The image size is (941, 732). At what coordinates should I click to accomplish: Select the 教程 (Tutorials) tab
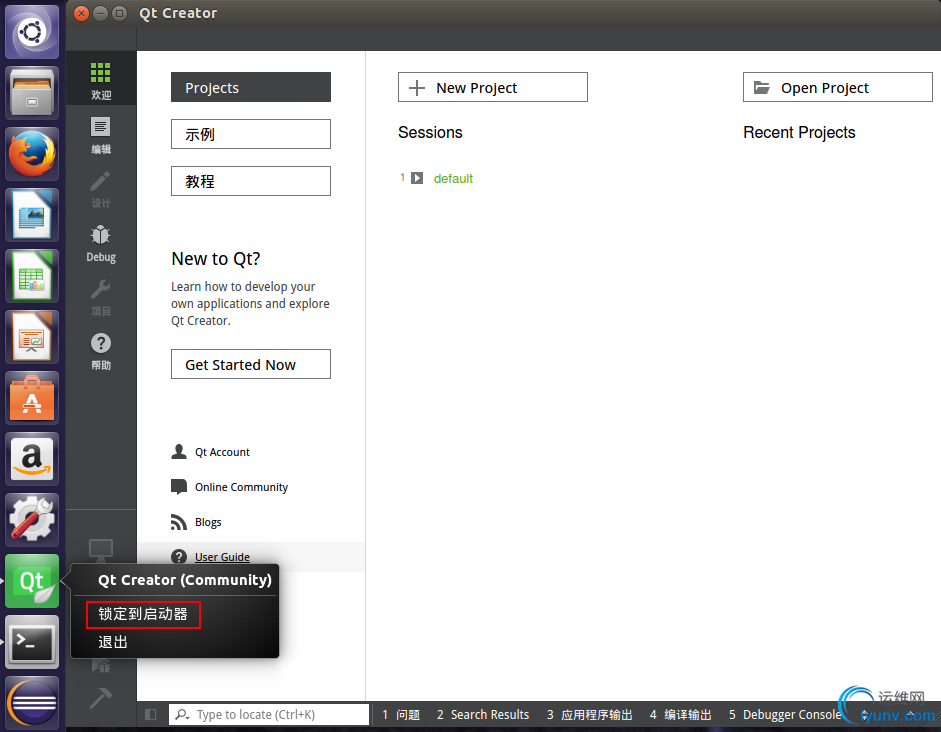[x=251, y=181]
